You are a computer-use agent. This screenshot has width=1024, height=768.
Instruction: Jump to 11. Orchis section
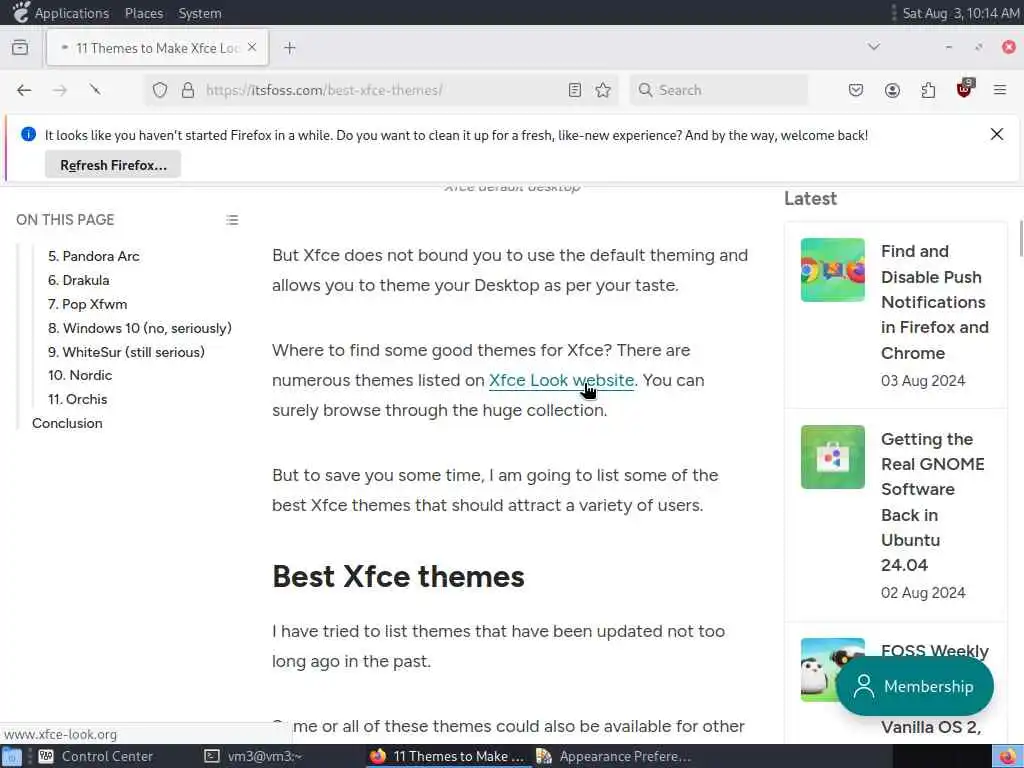[77, 399]
